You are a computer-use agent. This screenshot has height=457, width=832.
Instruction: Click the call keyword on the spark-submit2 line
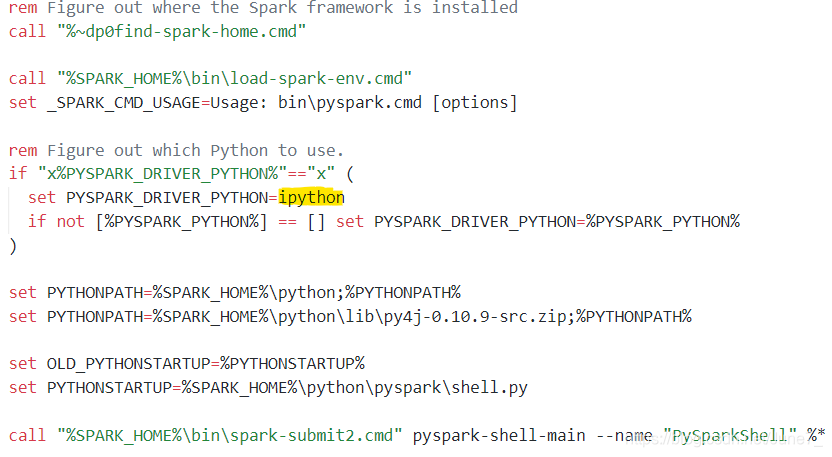point(28,436)
